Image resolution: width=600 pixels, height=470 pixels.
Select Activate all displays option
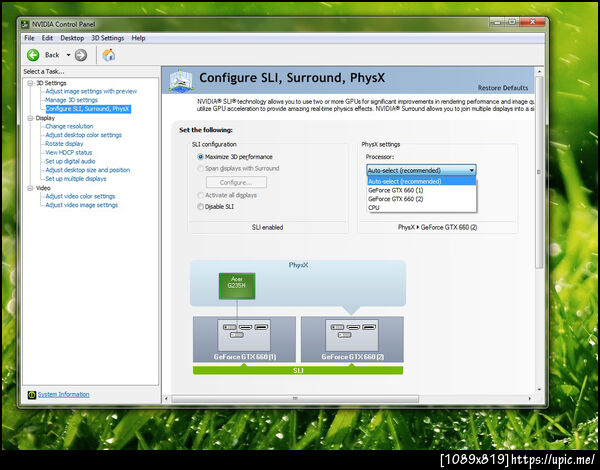click(x=227, y=195)
